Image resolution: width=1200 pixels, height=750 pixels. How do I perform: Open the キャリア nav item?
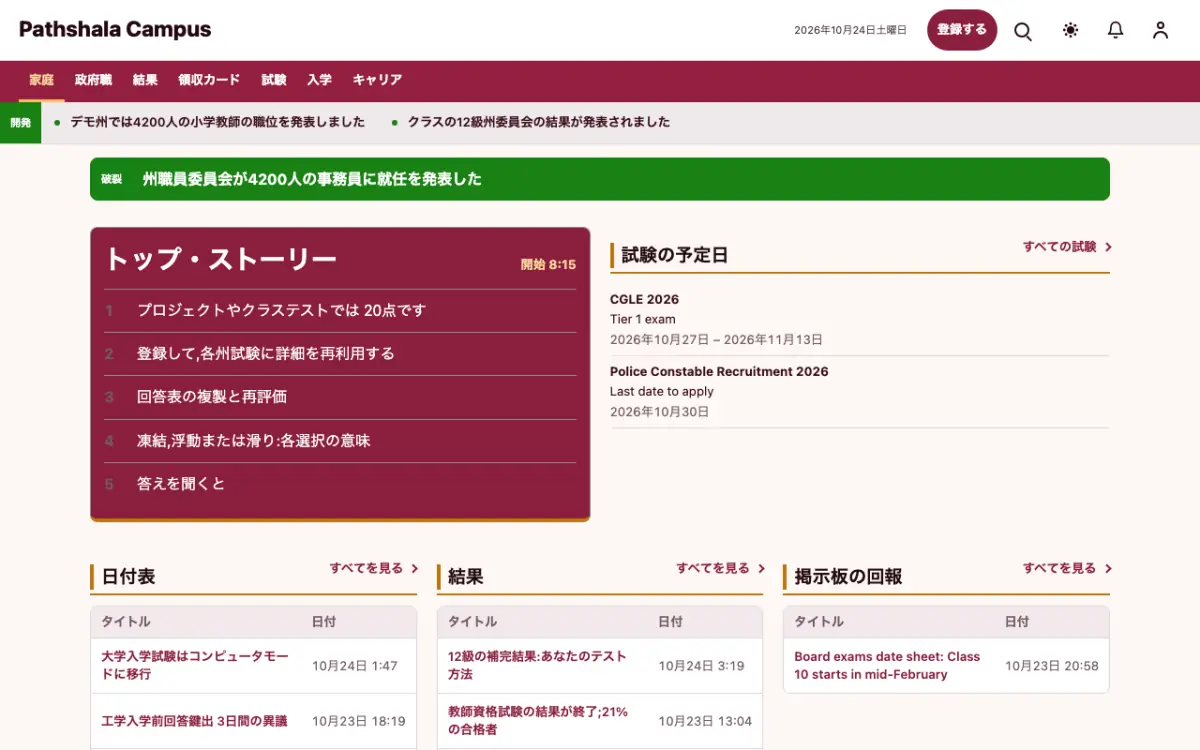point(377,80)
